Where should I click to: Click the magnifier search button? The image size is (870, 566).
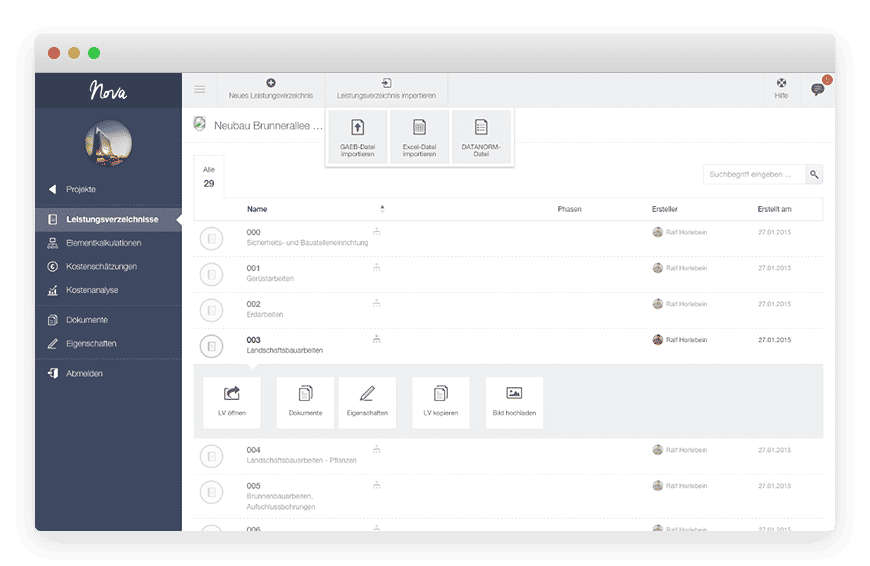pyautogui.click(x=814, y=174)
